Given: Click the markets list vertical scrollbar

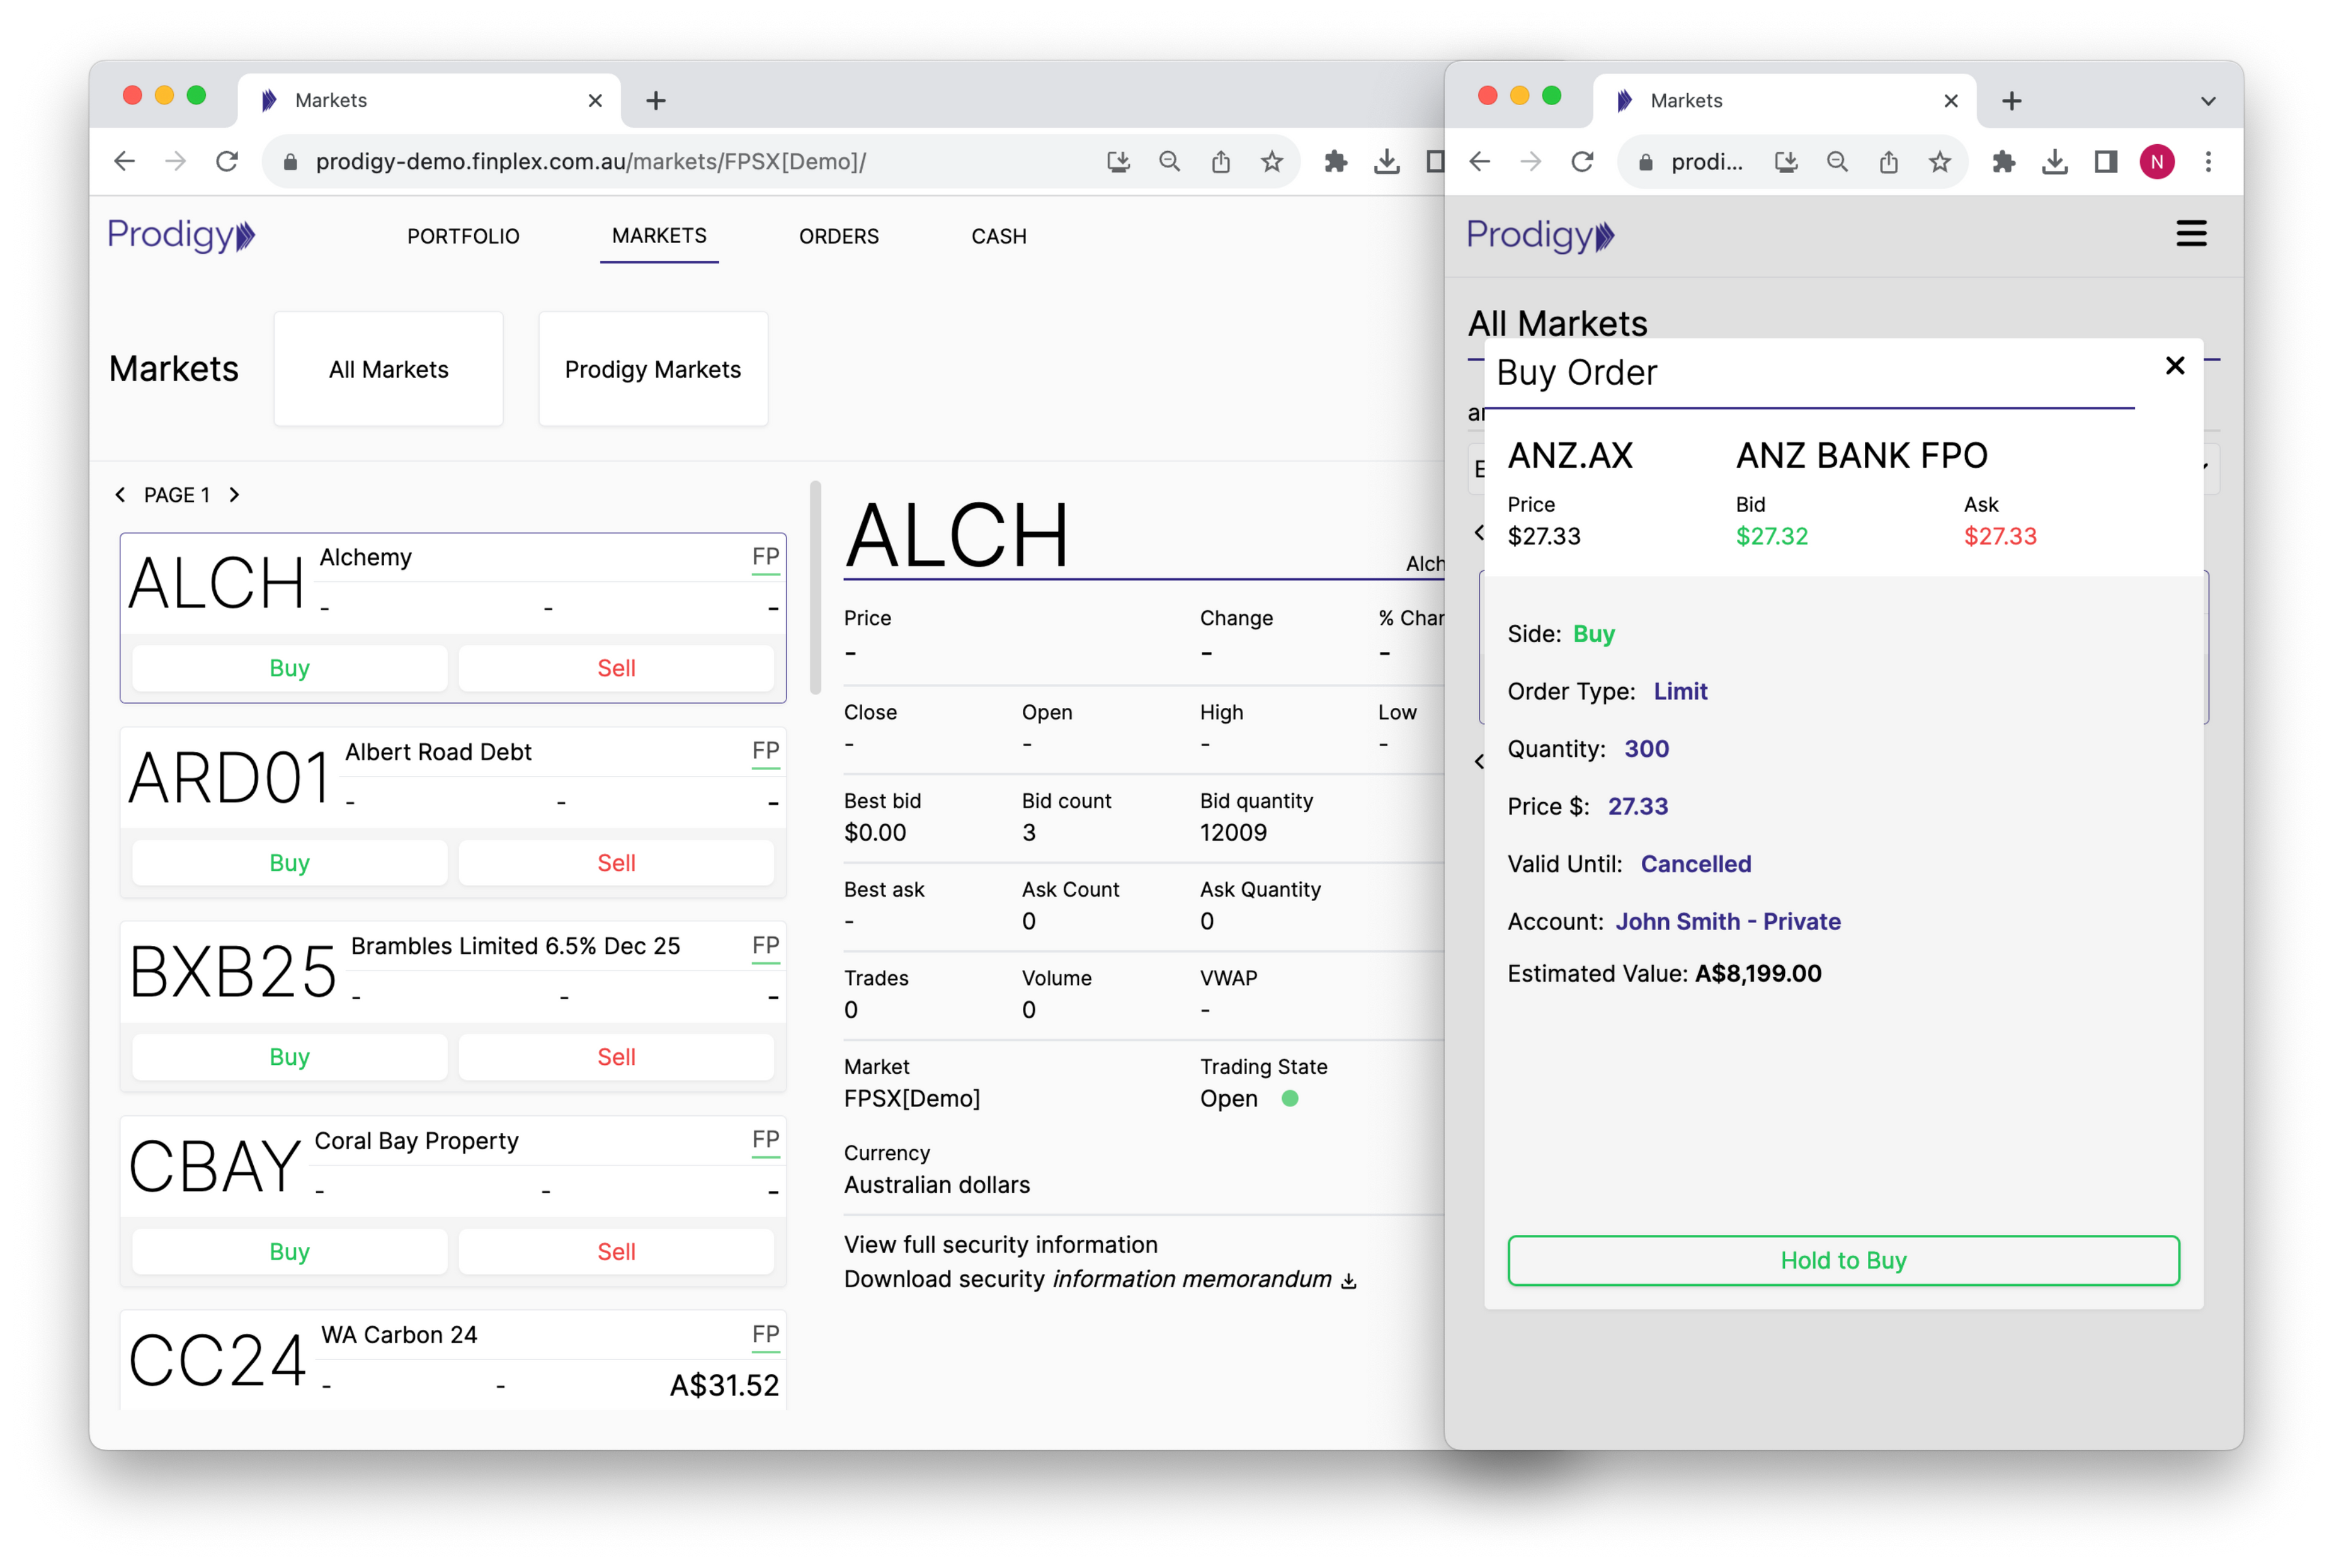Looking at the screenshot, I should point(815,588).
